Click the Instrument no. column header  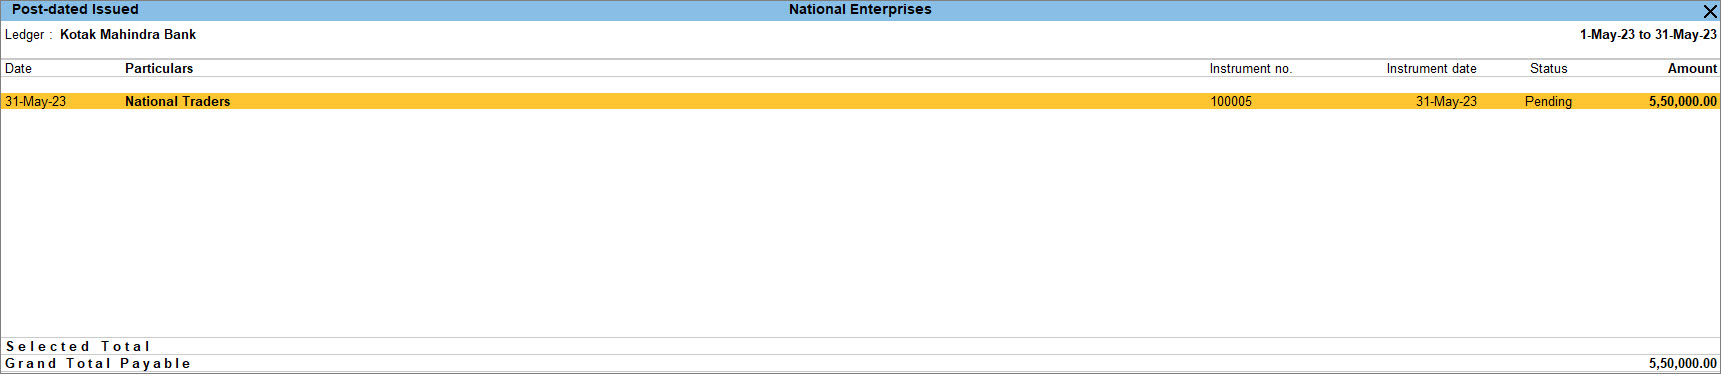1251,68
